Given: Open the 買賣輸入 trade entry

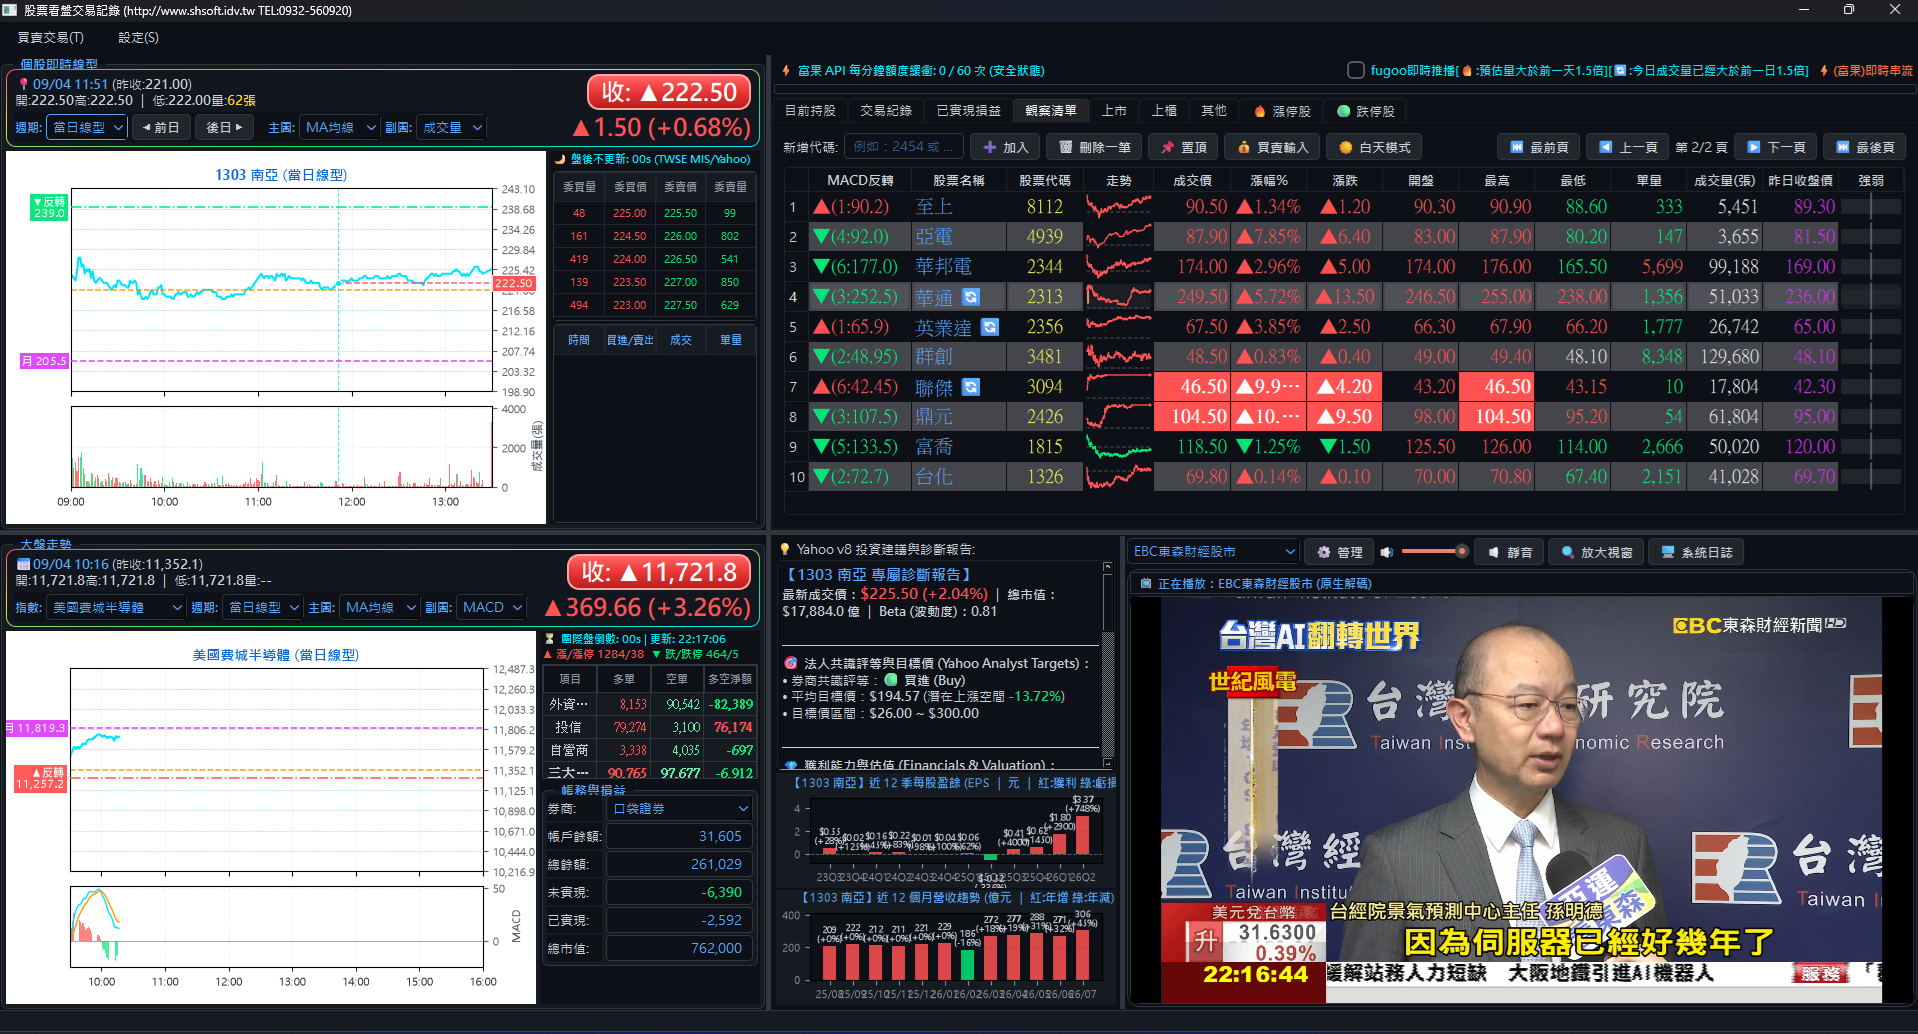Looking at the screenshot, I should [1272, 147].
